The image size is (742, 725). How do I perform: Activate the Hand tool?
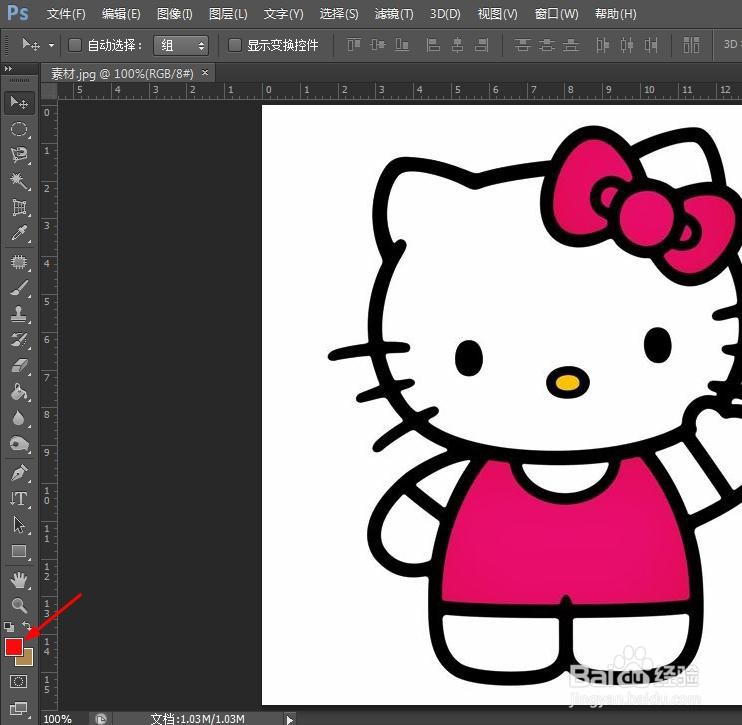click(19, 579)
